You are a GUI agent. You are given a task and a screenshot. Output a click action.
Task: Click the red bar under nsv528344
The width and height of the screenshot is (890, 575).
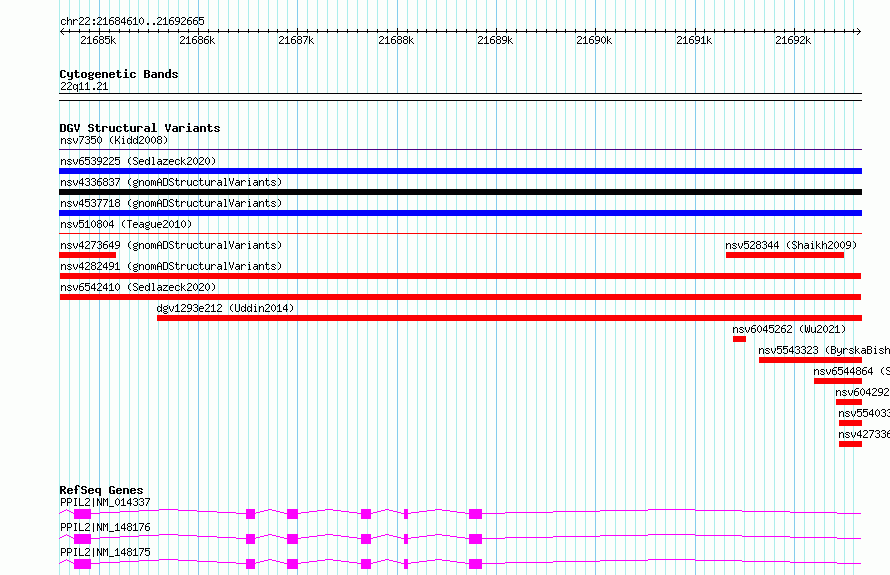click(x=785, y=255)
